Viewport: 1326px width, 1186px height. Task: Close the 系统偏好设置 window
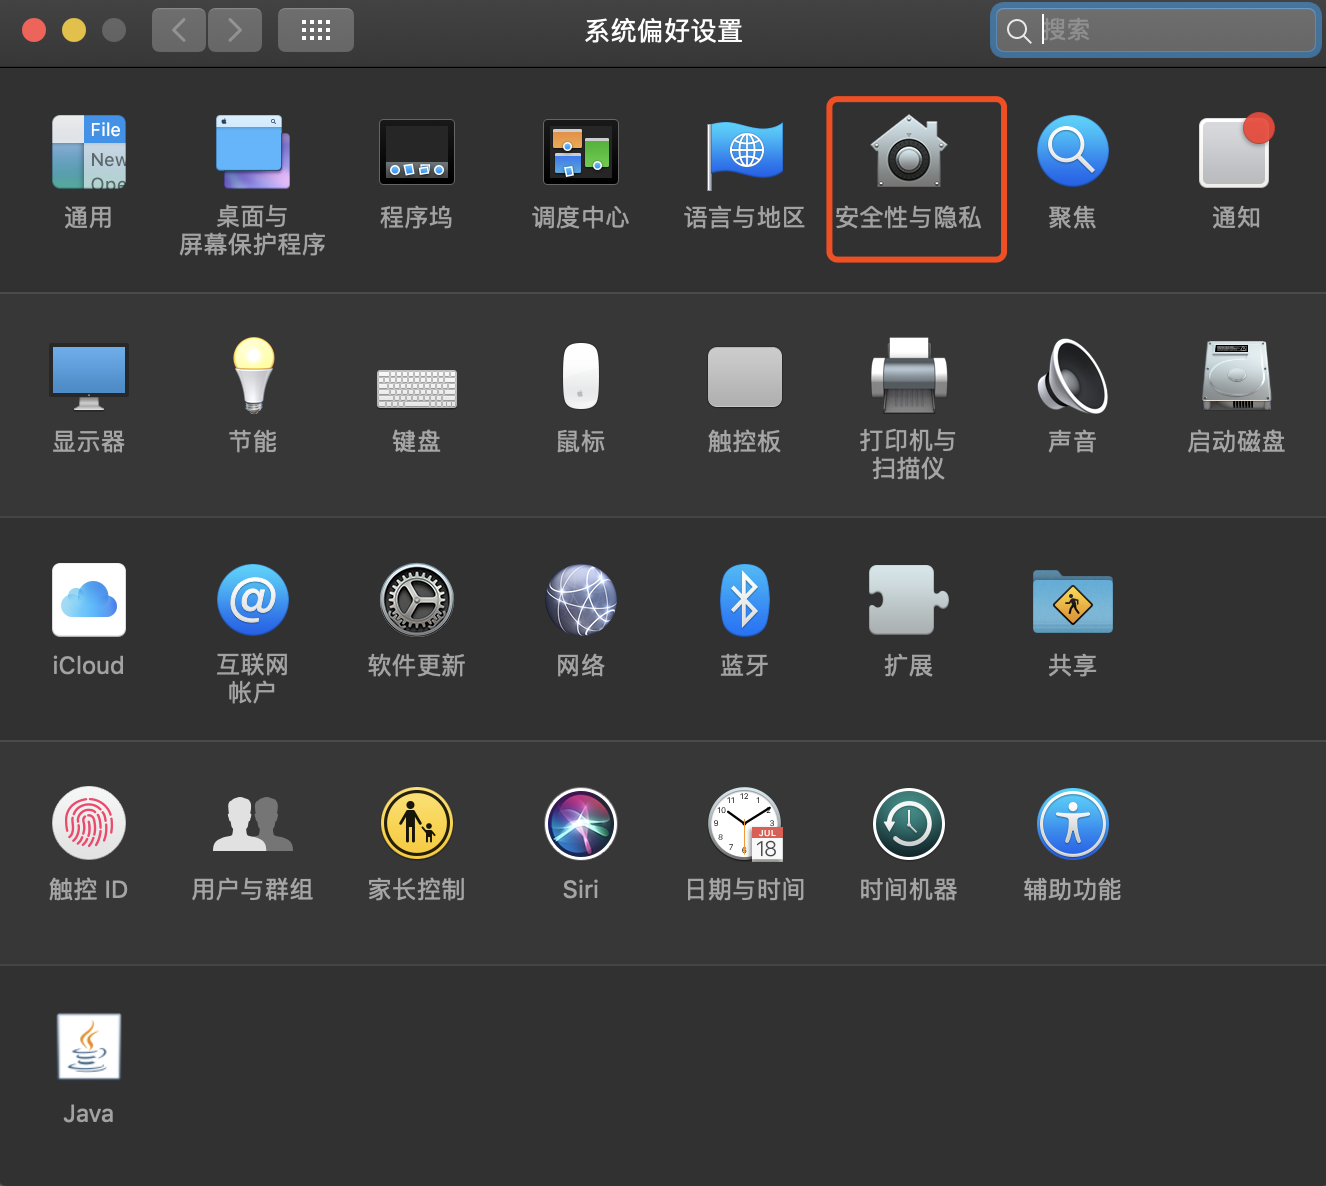click(34, 30)
